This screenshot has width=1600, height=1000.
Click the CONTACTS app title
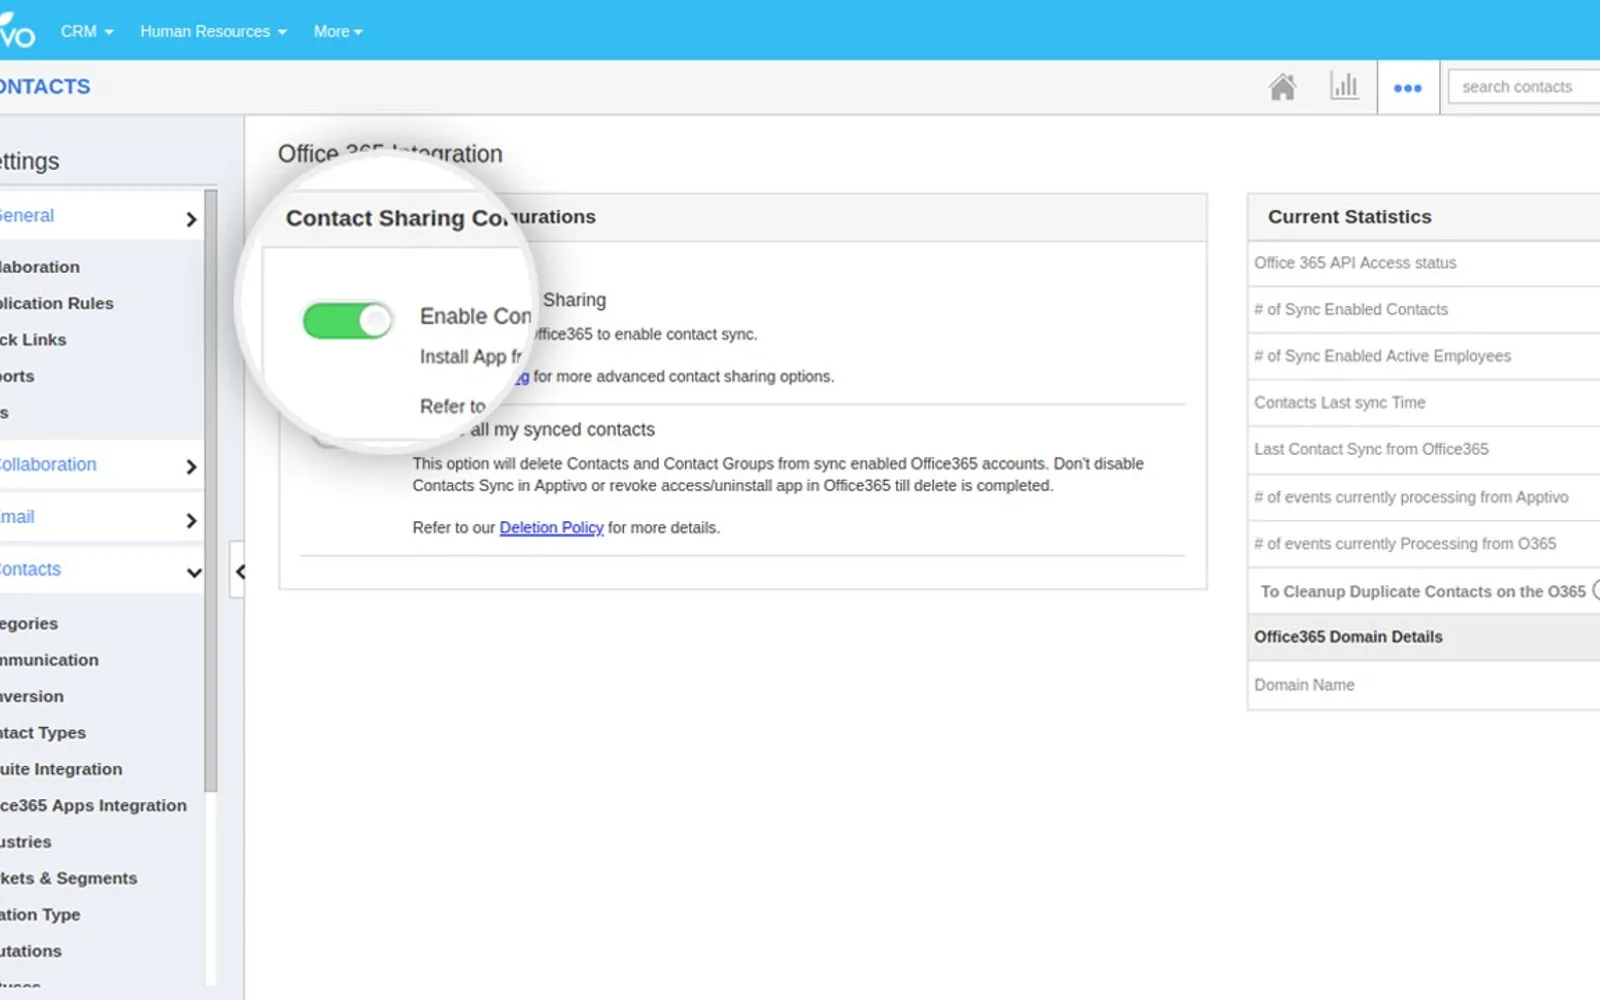(45, 87)
